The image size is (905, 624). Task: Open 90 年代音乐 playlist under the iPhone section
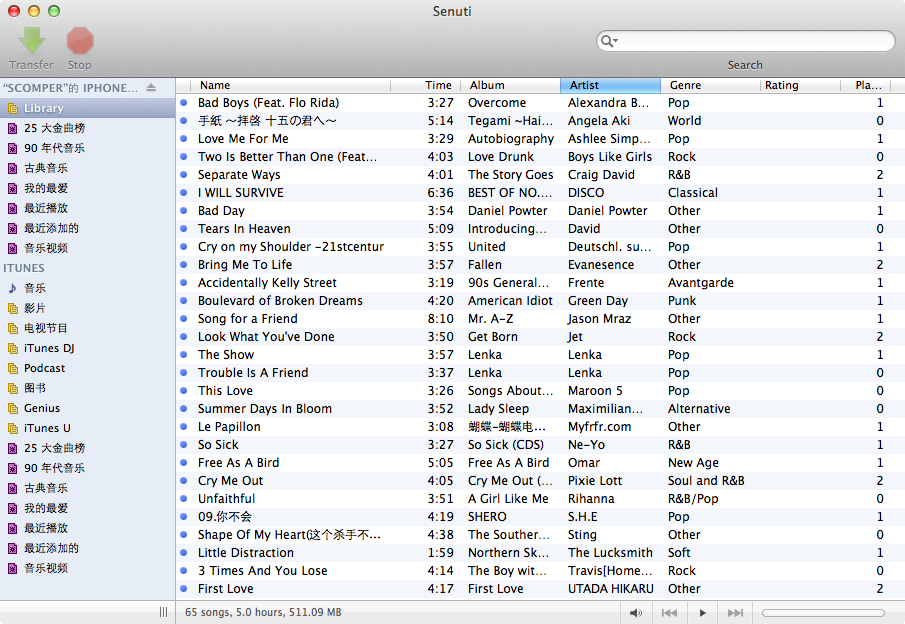pyautogui.click(x=87, y=148)
